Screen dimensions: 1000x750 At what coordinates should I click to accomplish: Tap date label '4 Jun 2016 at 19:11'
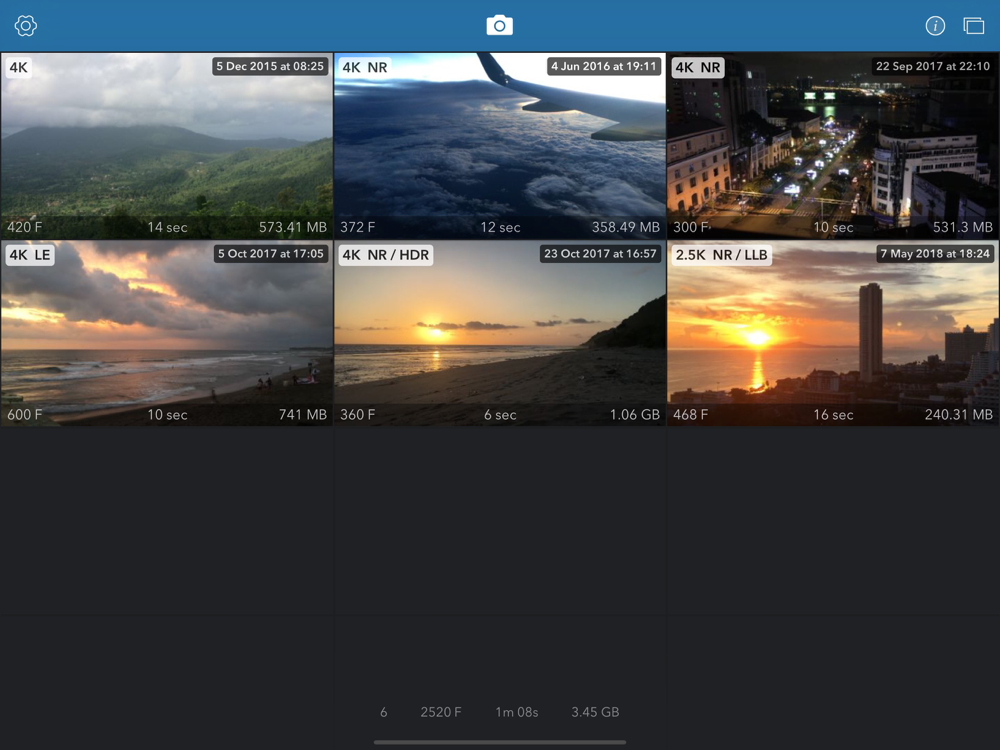(x=603, y=66)
